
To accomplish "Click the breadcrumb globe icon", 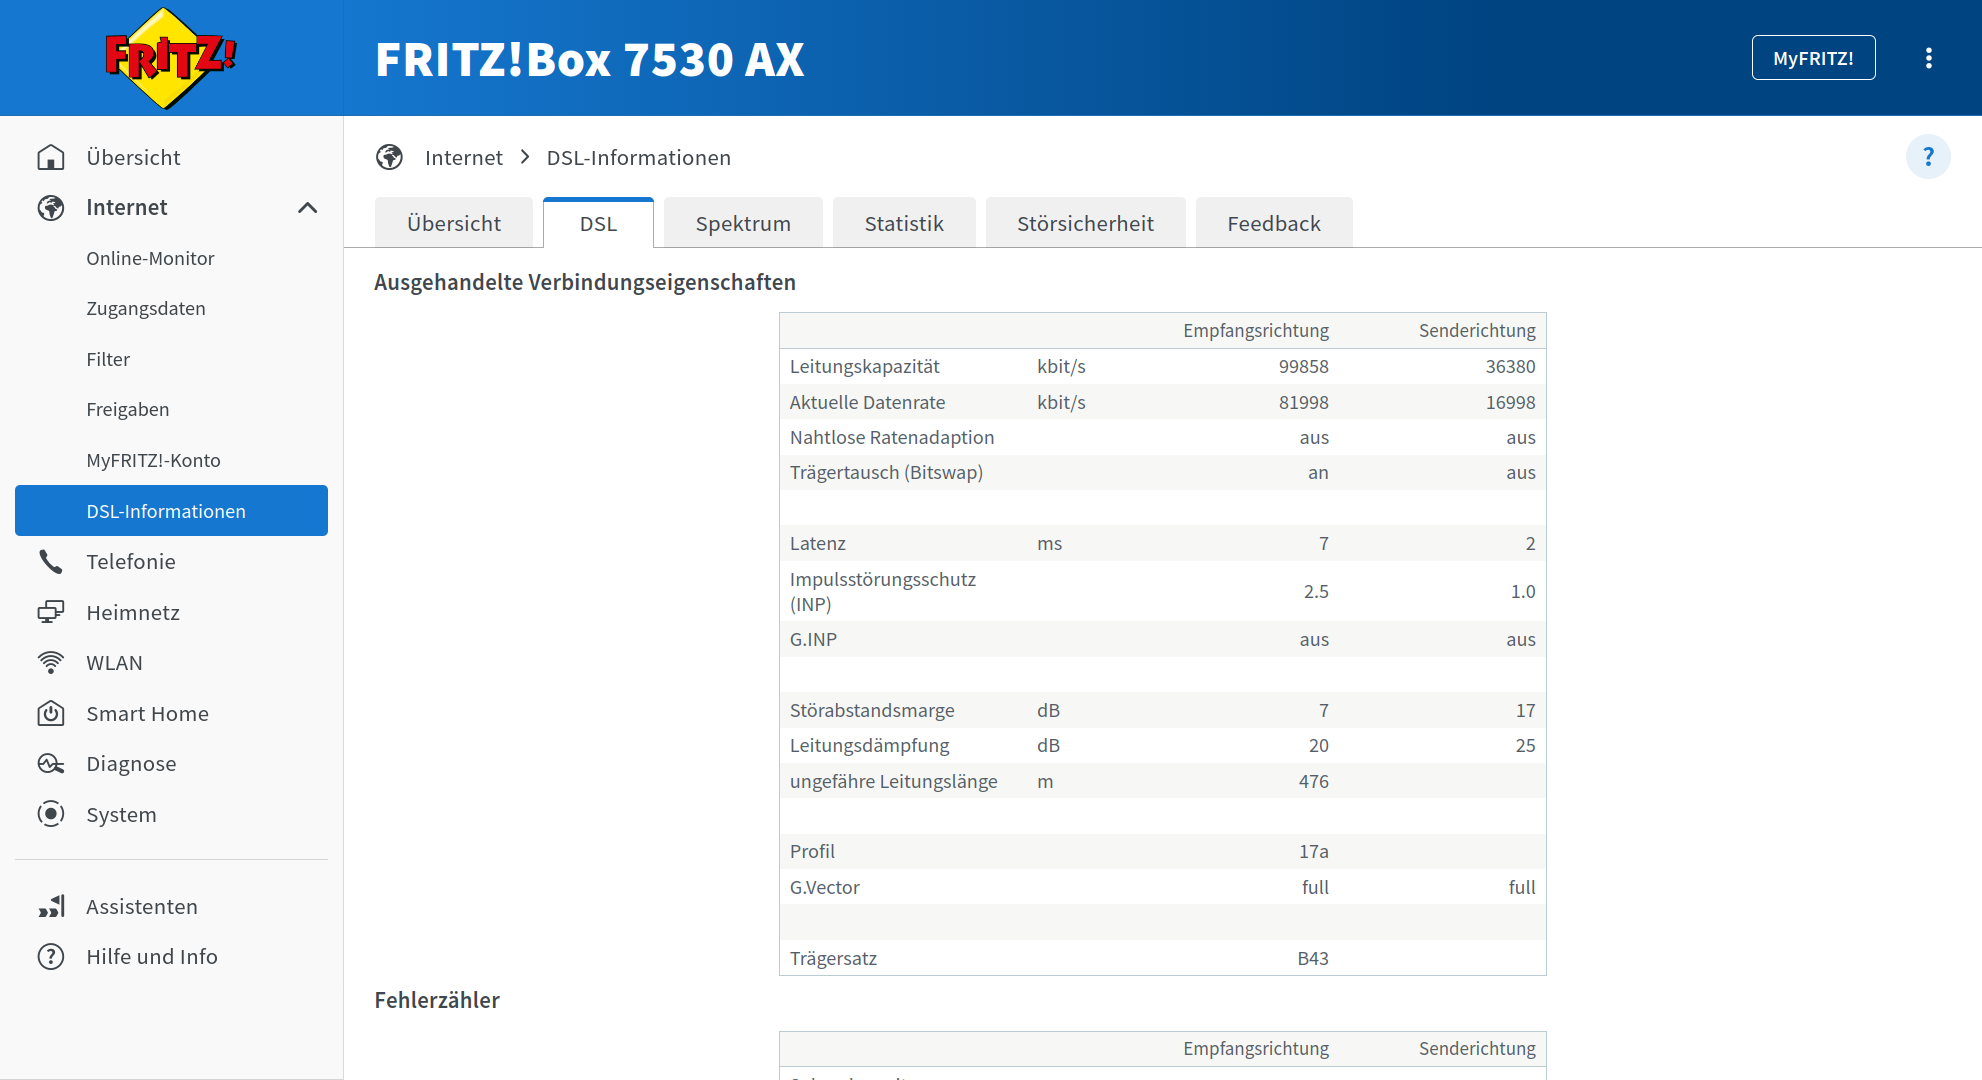I will coord(389,157).
